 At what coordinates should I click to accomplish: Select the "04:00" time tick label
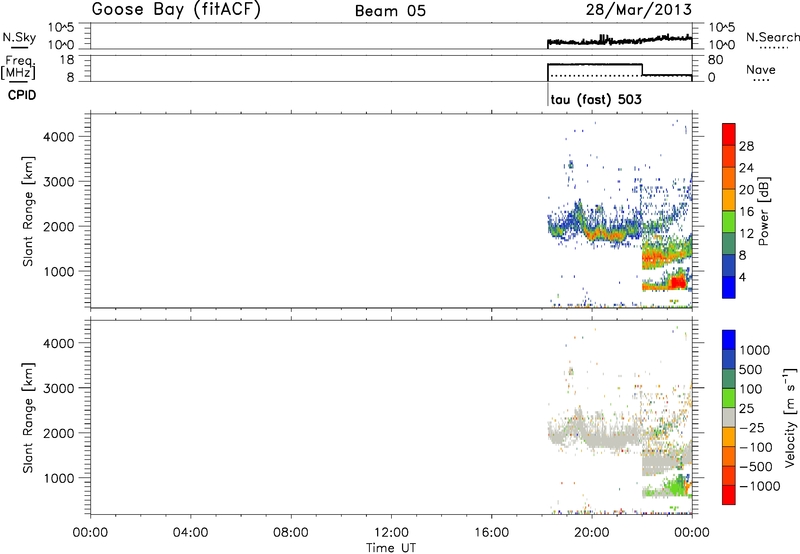pos(190,533)
